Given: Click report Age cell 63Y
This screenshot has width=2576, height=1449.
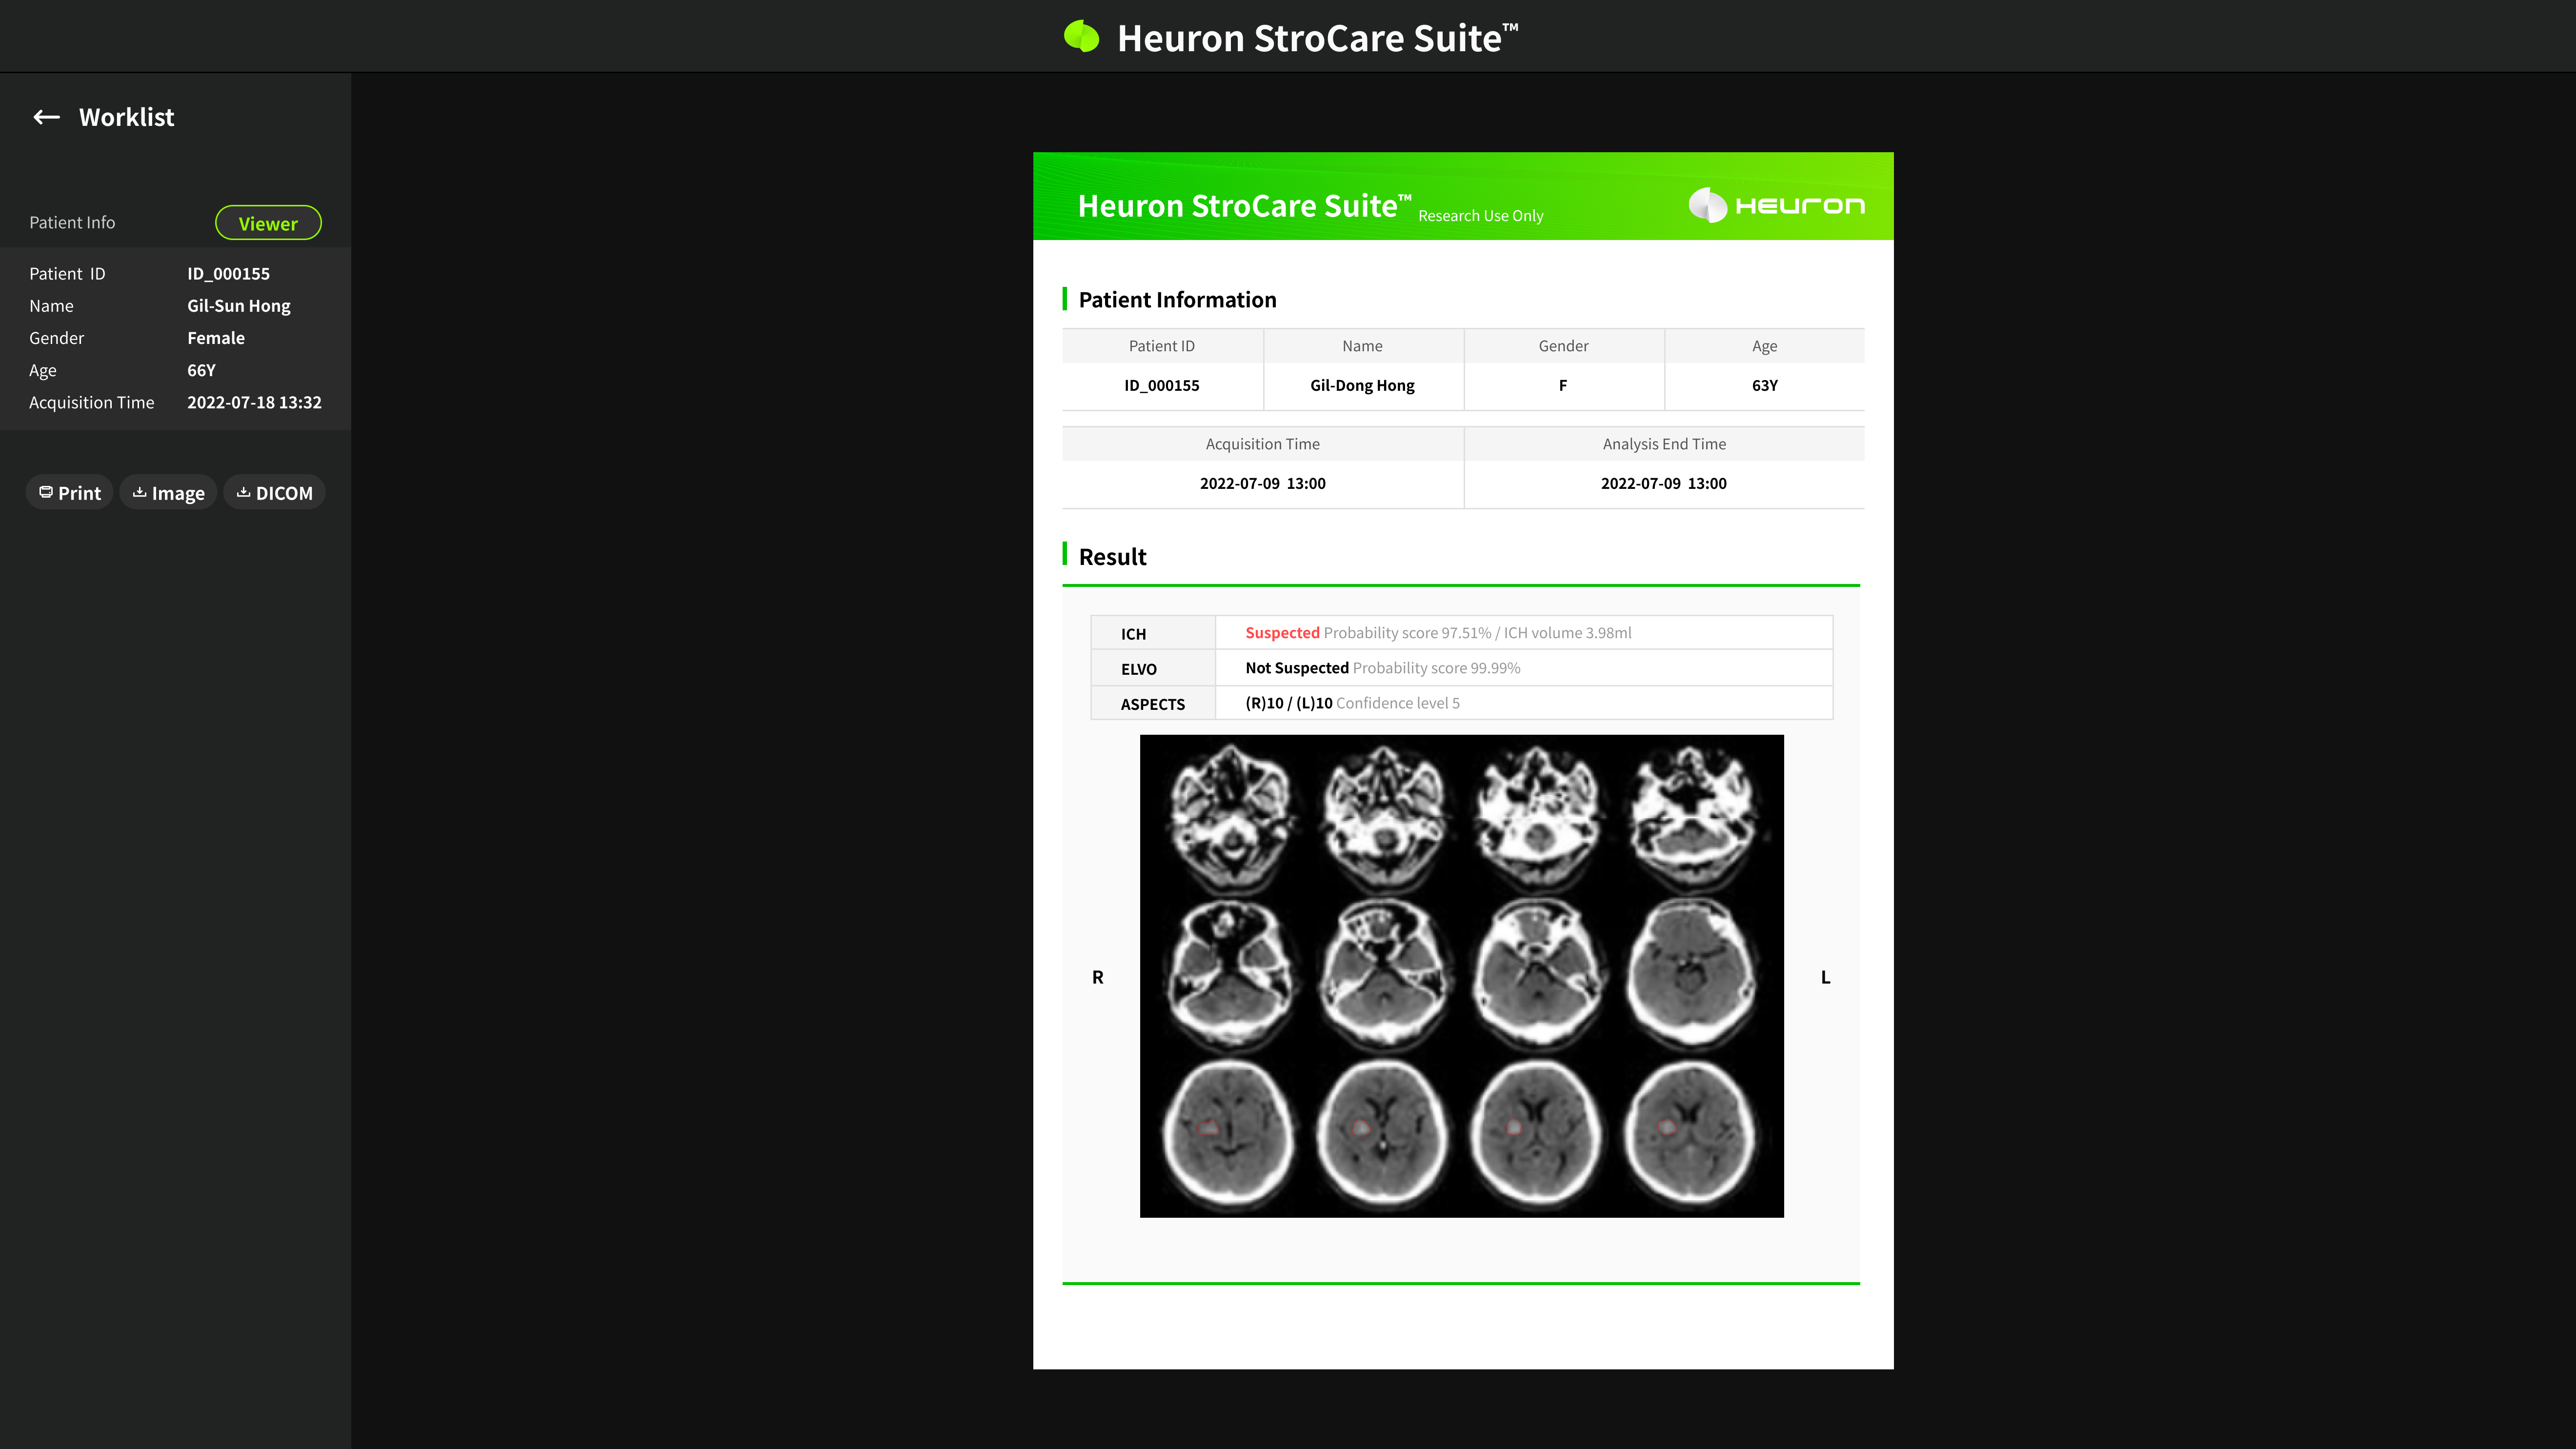Looking at the screenshot, I should click(x=1765, y=385).
